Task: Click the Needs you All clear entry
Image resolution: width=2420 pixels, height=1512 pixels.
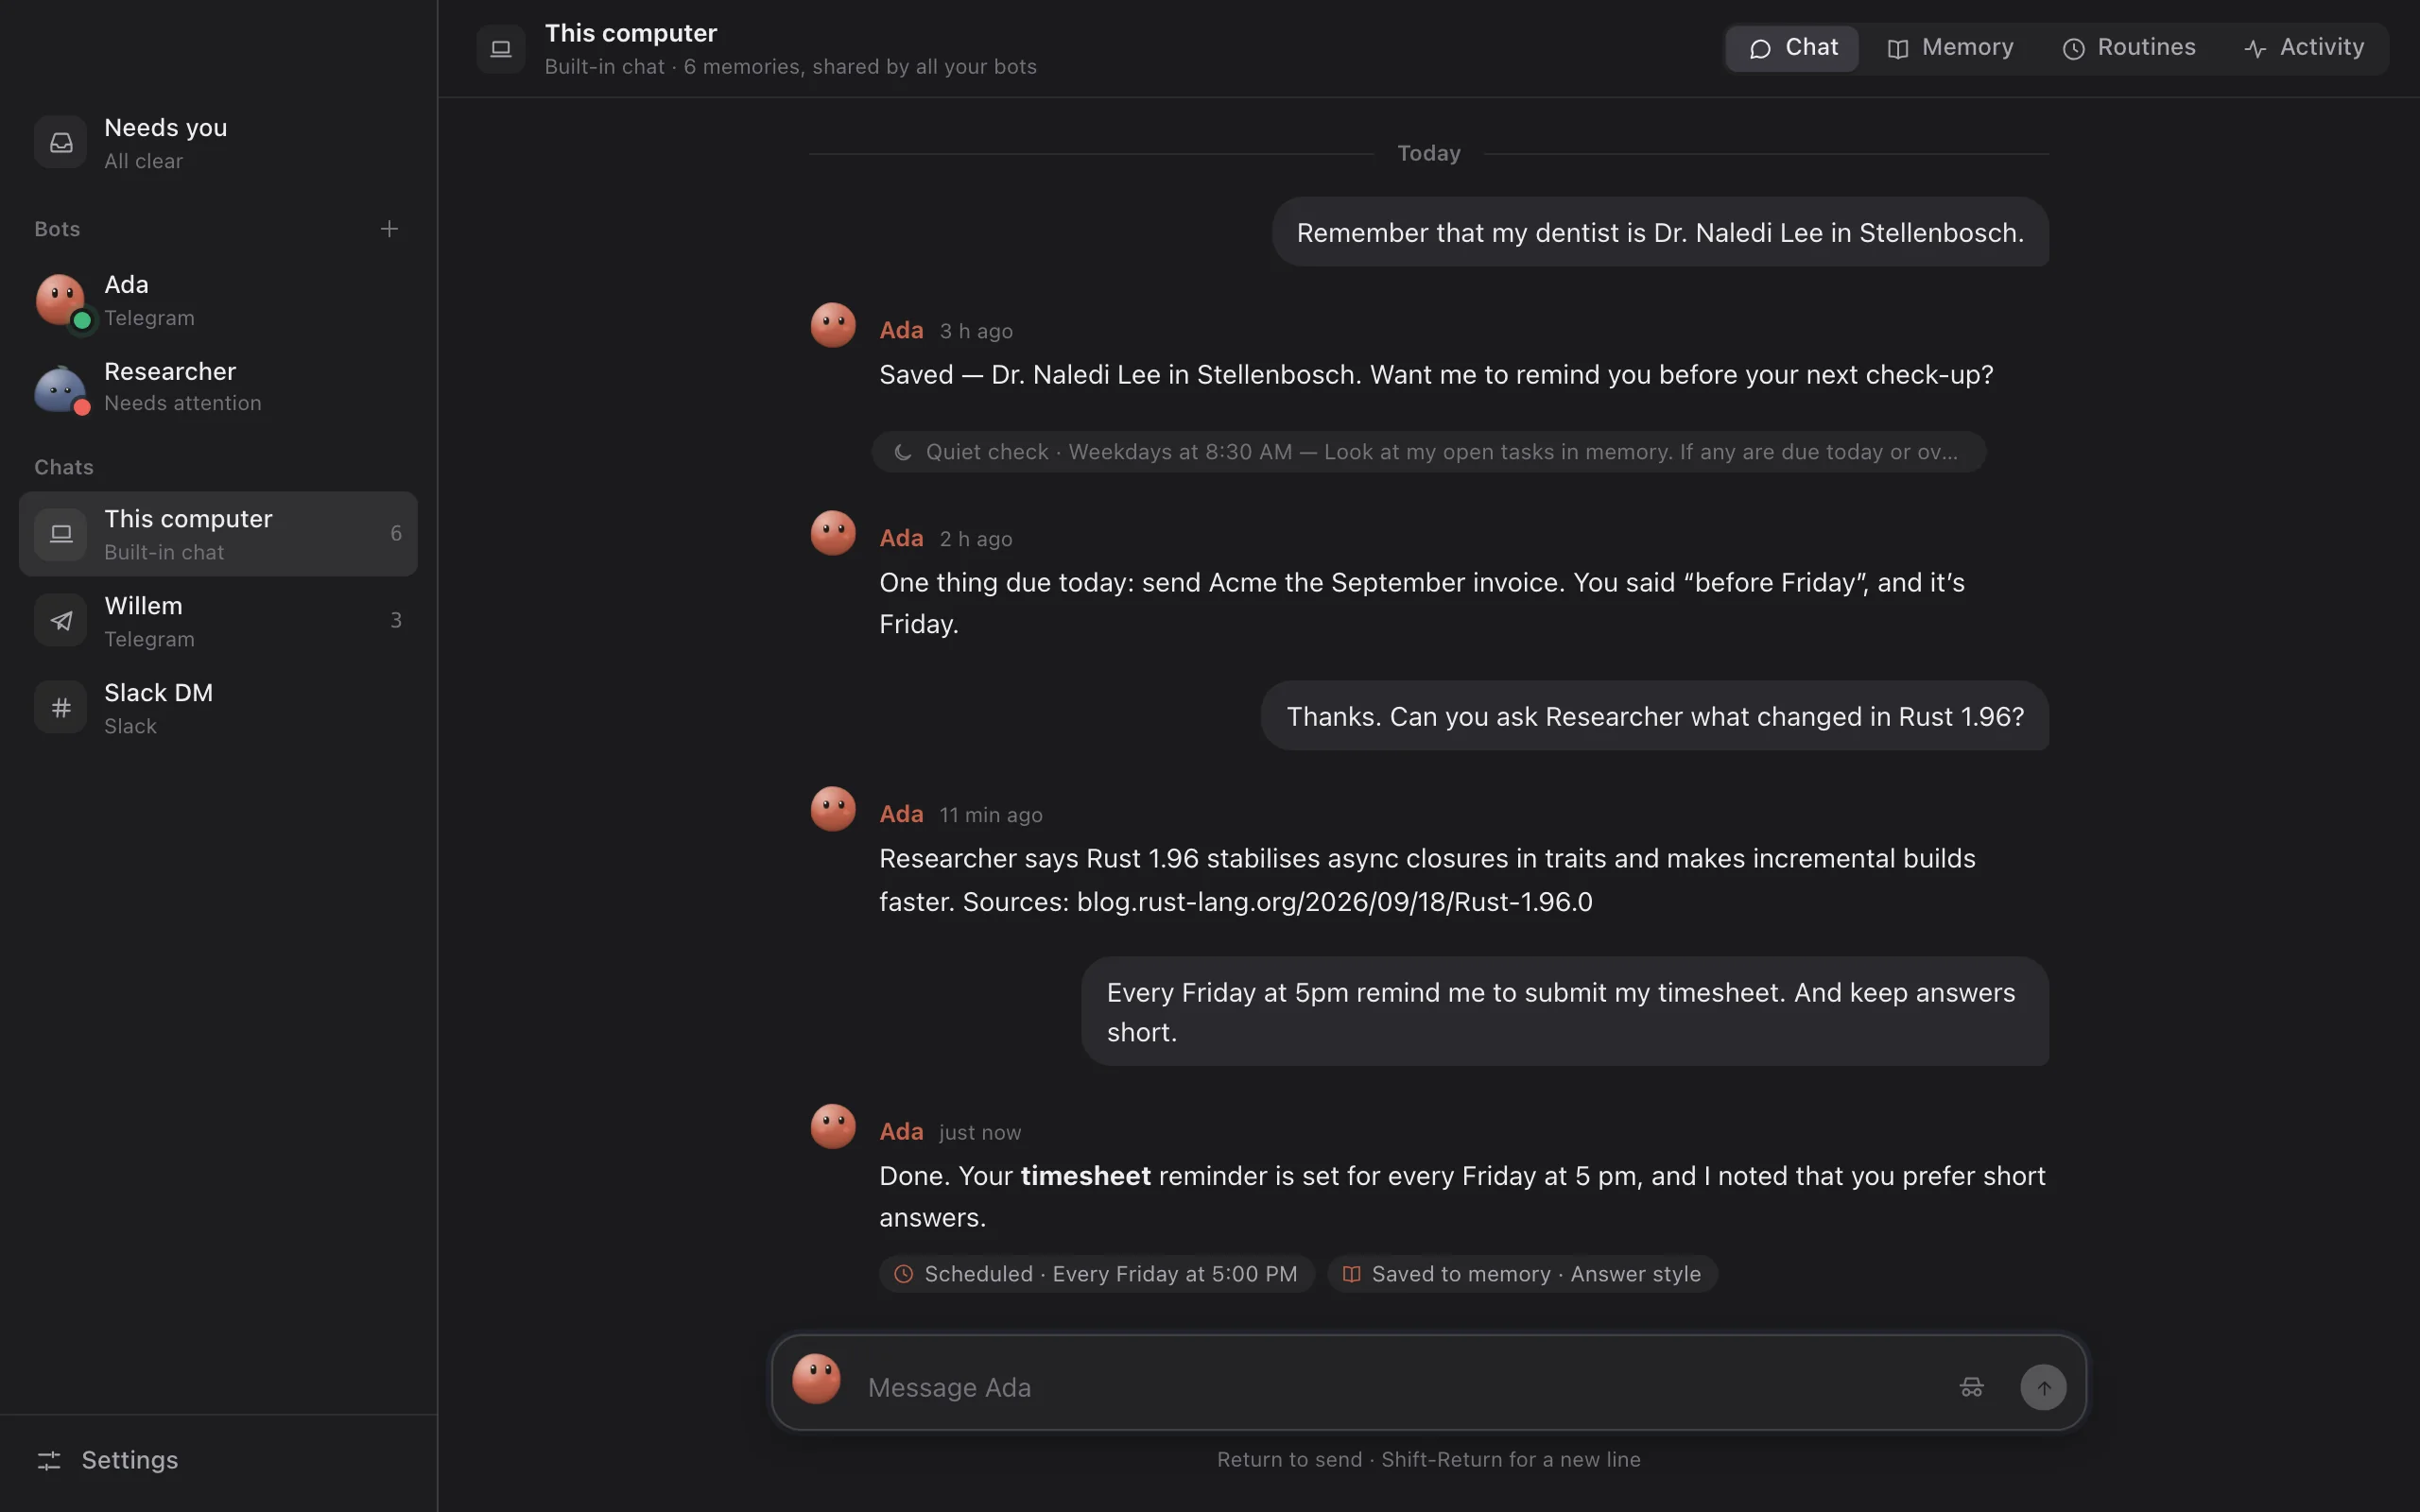Action: click(x=218, y=143)
